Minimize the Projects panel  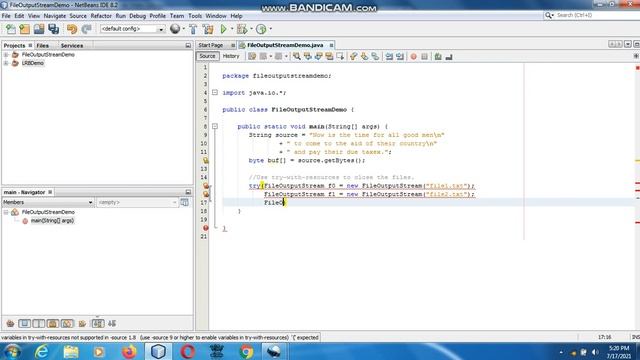click(188, 46)
